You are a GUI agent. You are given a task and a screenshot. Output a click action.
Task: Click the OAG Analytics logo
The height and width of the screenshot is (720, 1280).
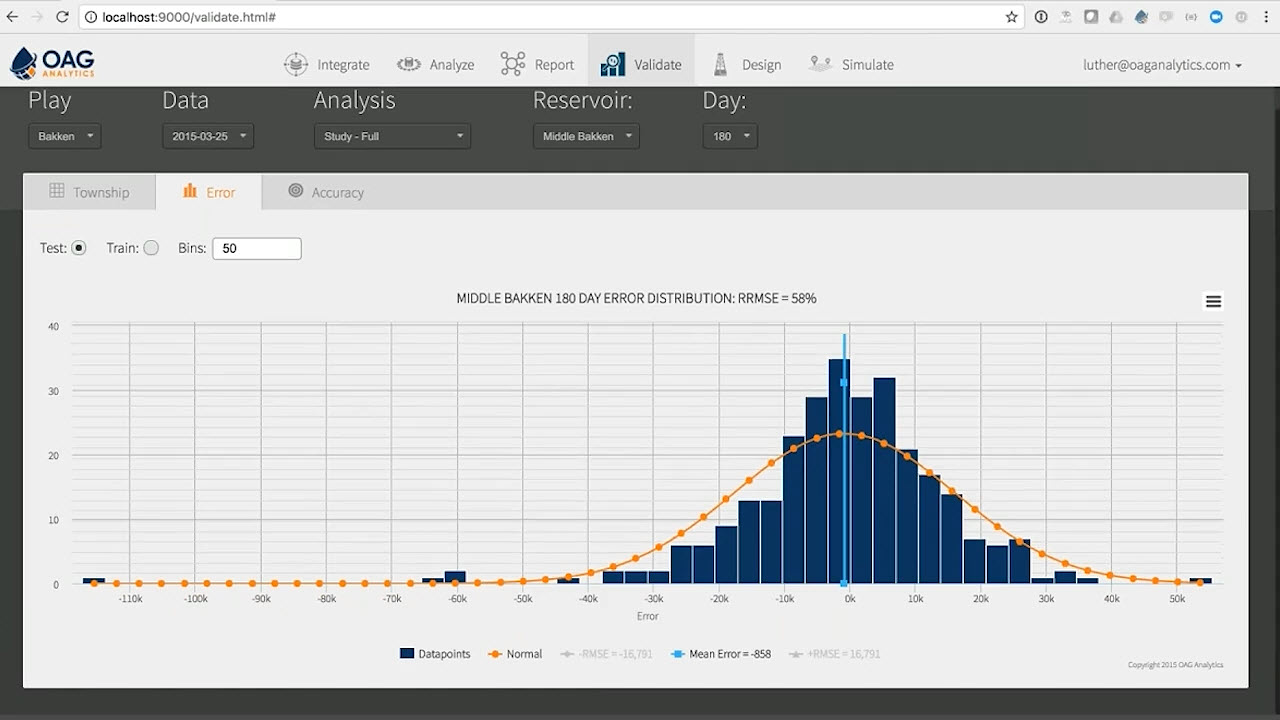52,63
